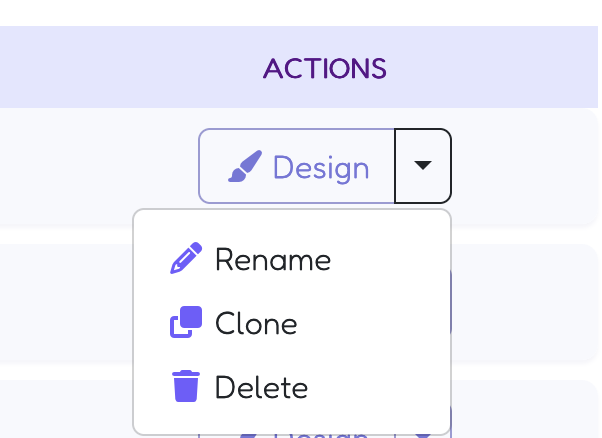Click the black-bordered split-button section next to Design
602x438 pixels.
pos(423,166)
